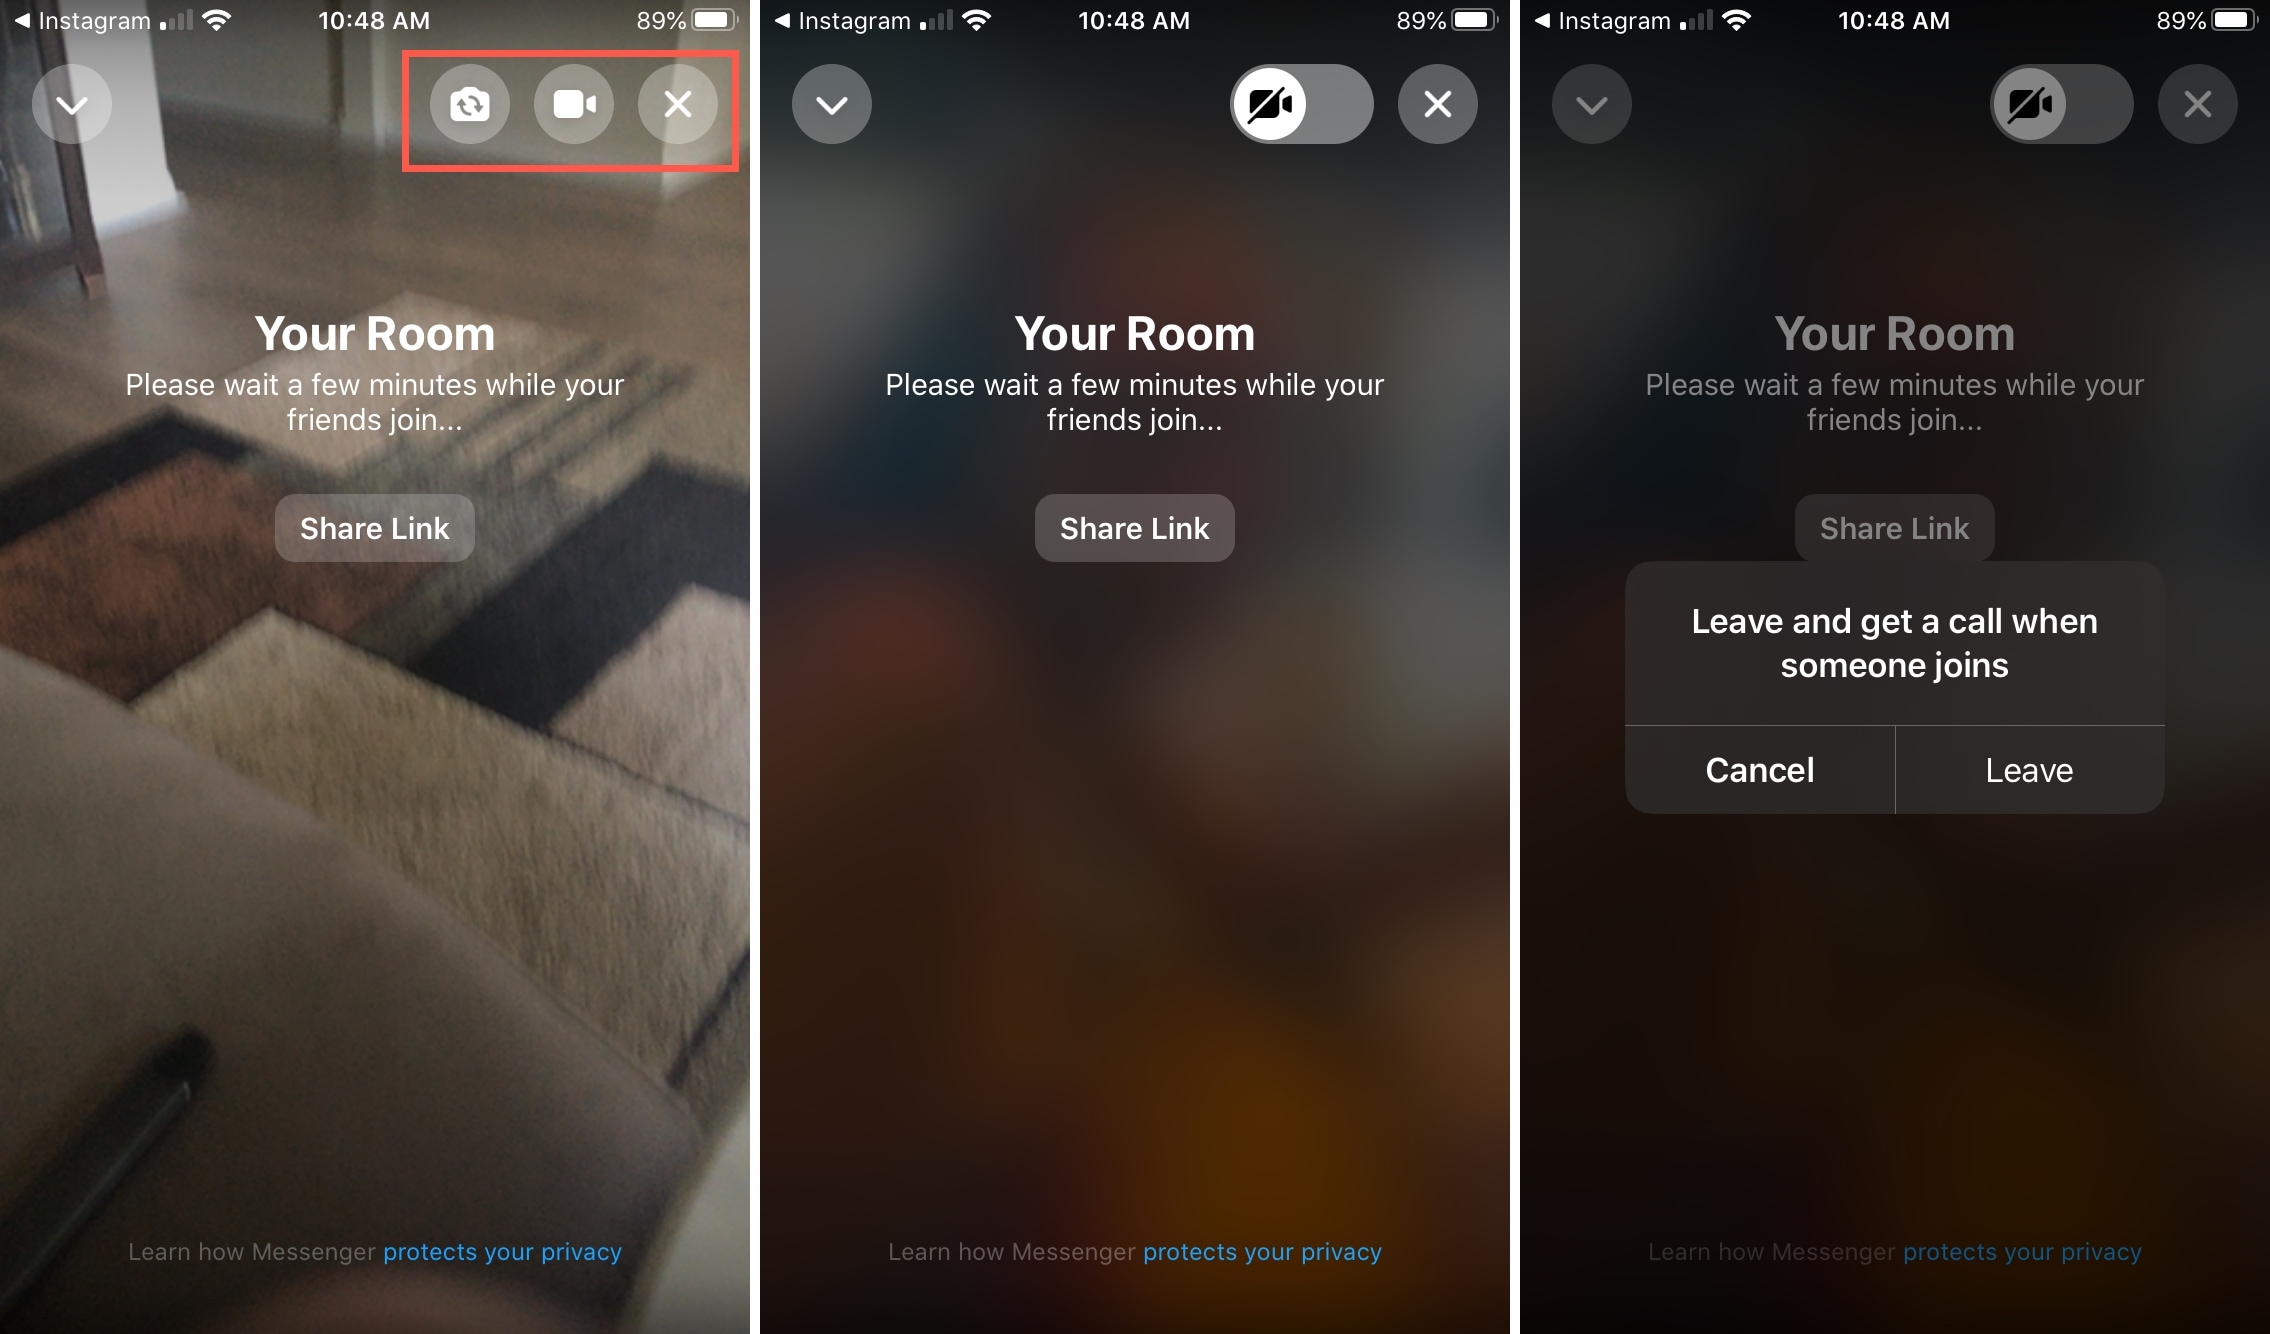Tap the flip camera icon
2270x1334 pixels.
pos(468,103)
